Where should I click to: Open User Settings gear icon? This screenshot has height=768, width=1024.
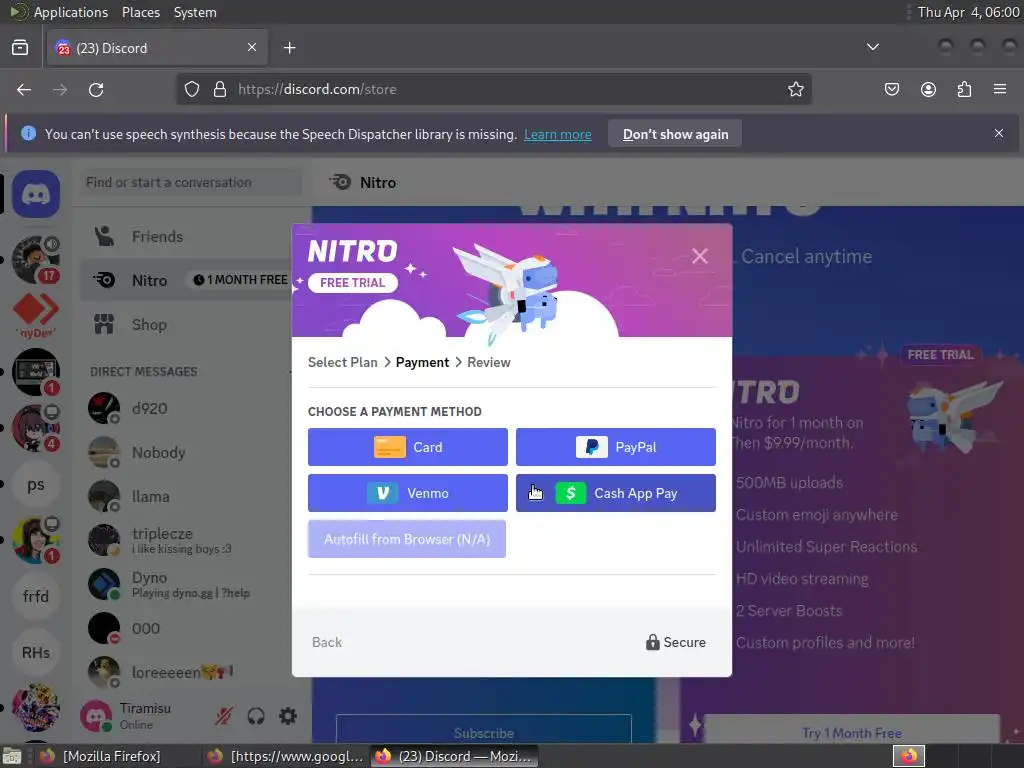(x=288, y=716)
